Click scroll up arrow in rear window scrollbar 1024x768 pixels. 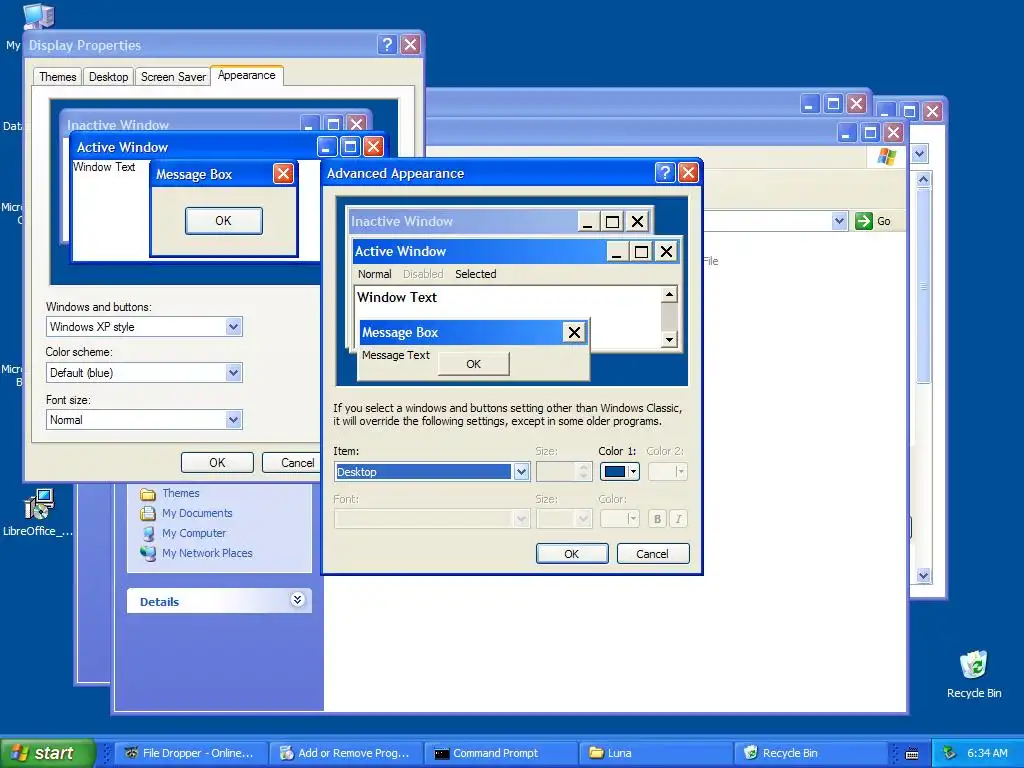pyautogui.click(x=923, y=180)
